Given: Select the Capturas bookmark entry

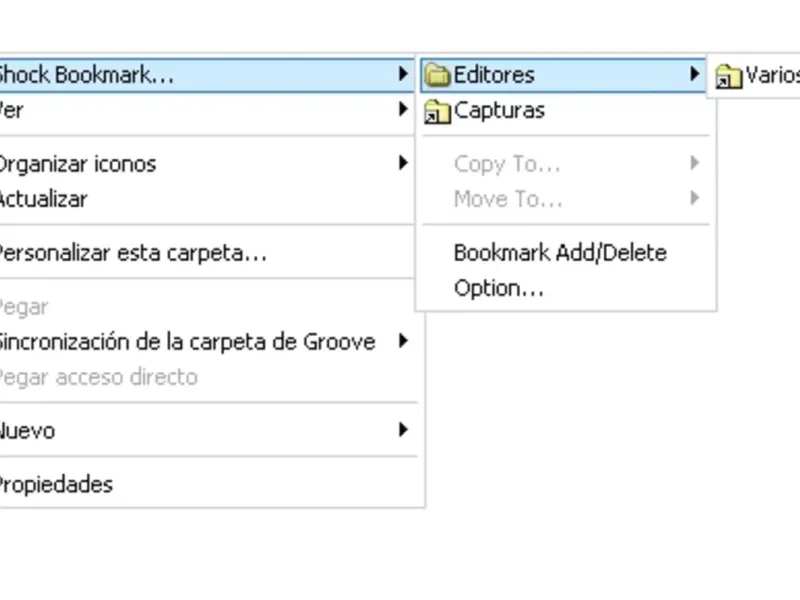Looking at the screenshot, I should pyautogui.click(x=499, y=111).
